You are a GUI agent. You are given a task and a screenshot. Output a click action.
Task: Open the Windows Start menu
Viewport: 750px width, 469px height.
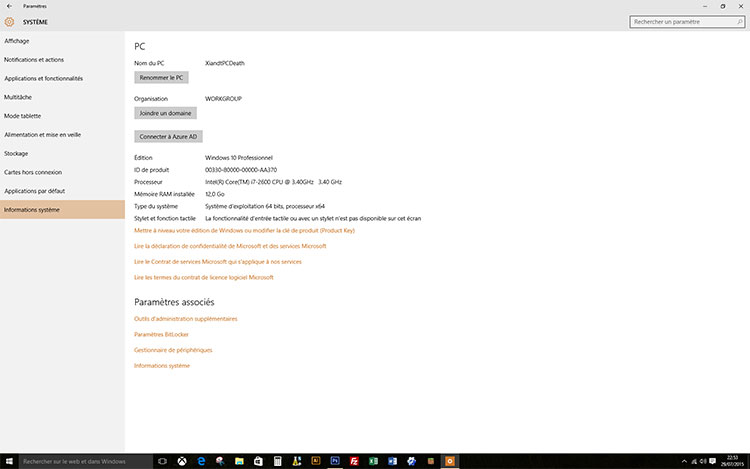9,461
